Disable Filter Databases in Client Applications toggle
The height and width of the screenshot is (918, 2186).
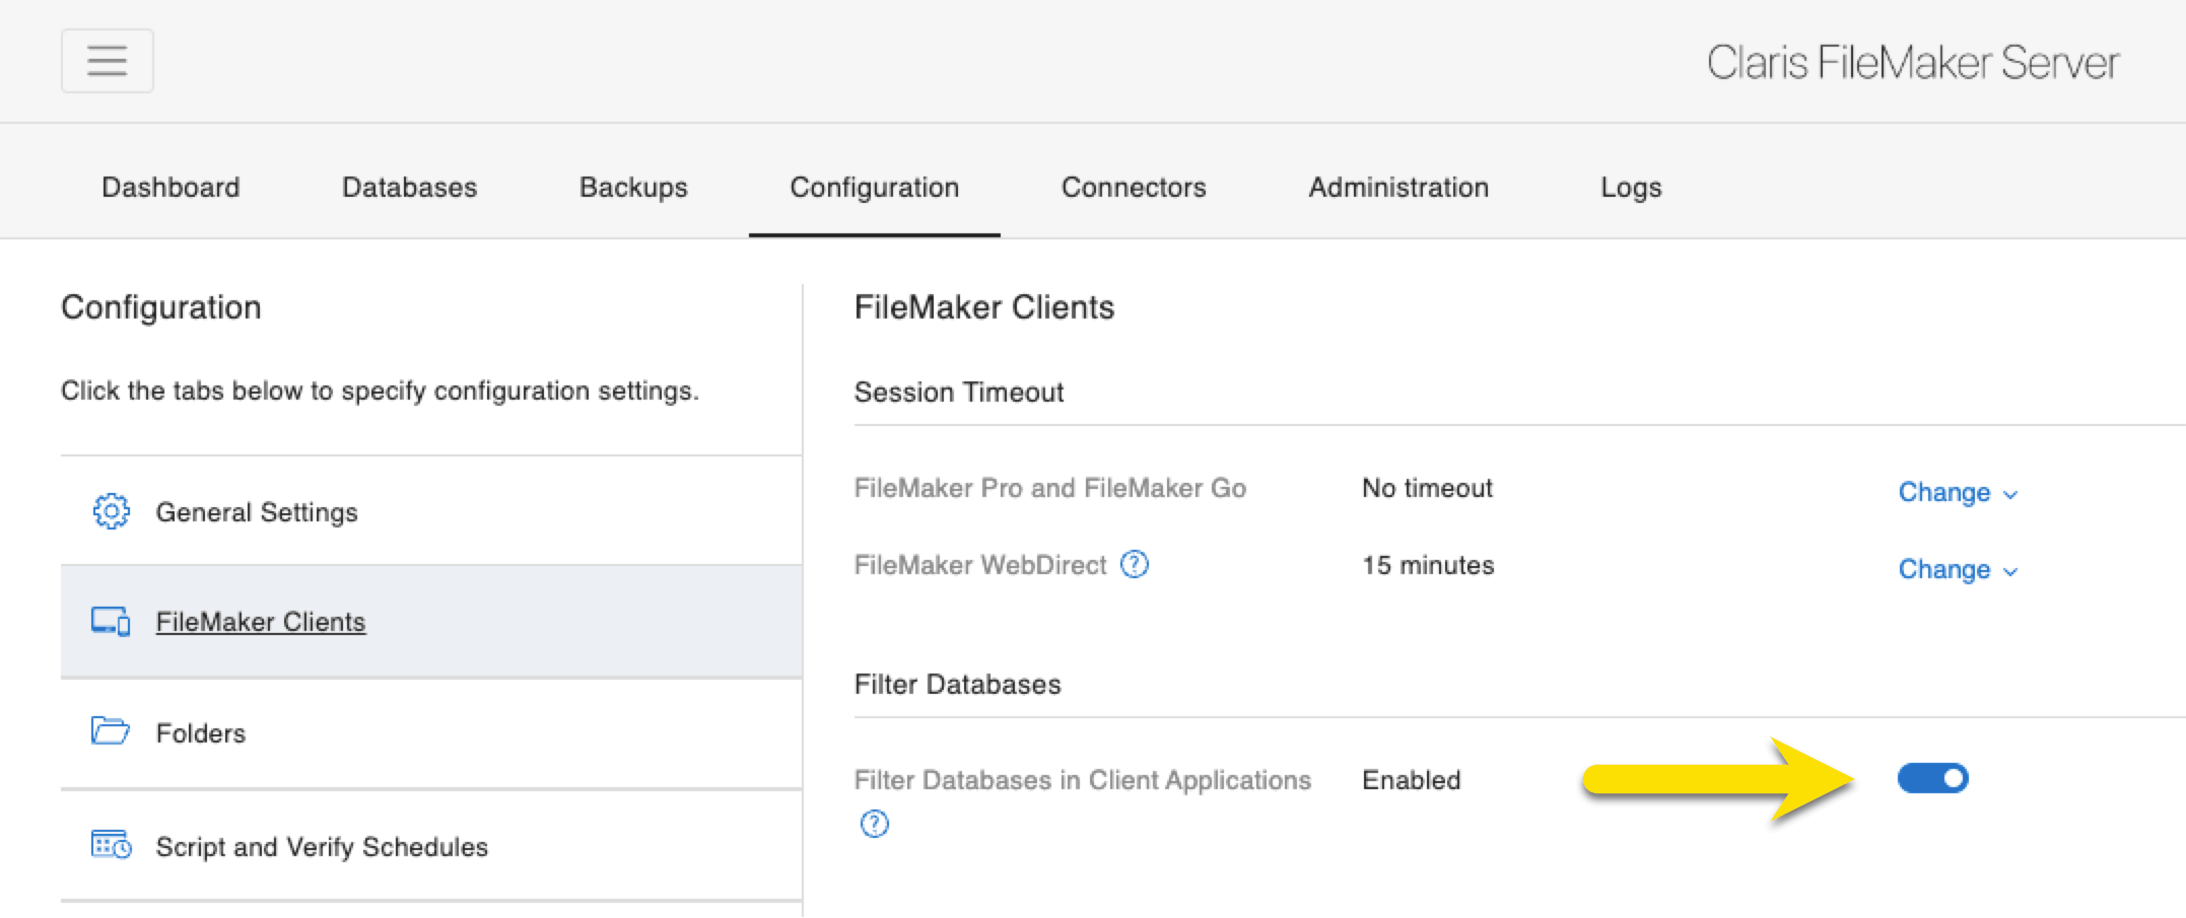1932,778
